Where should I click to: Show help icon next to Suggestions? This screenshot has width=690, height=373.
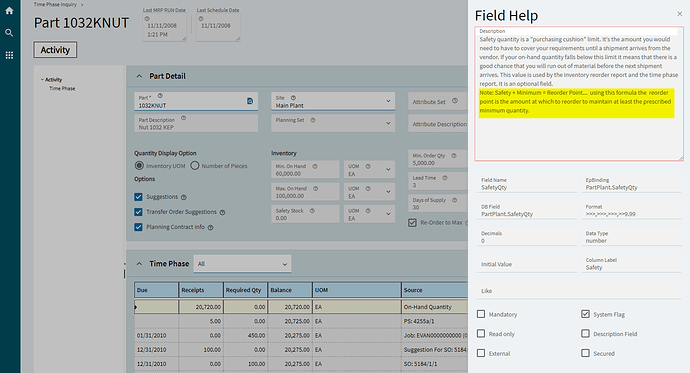coord(184,197)
